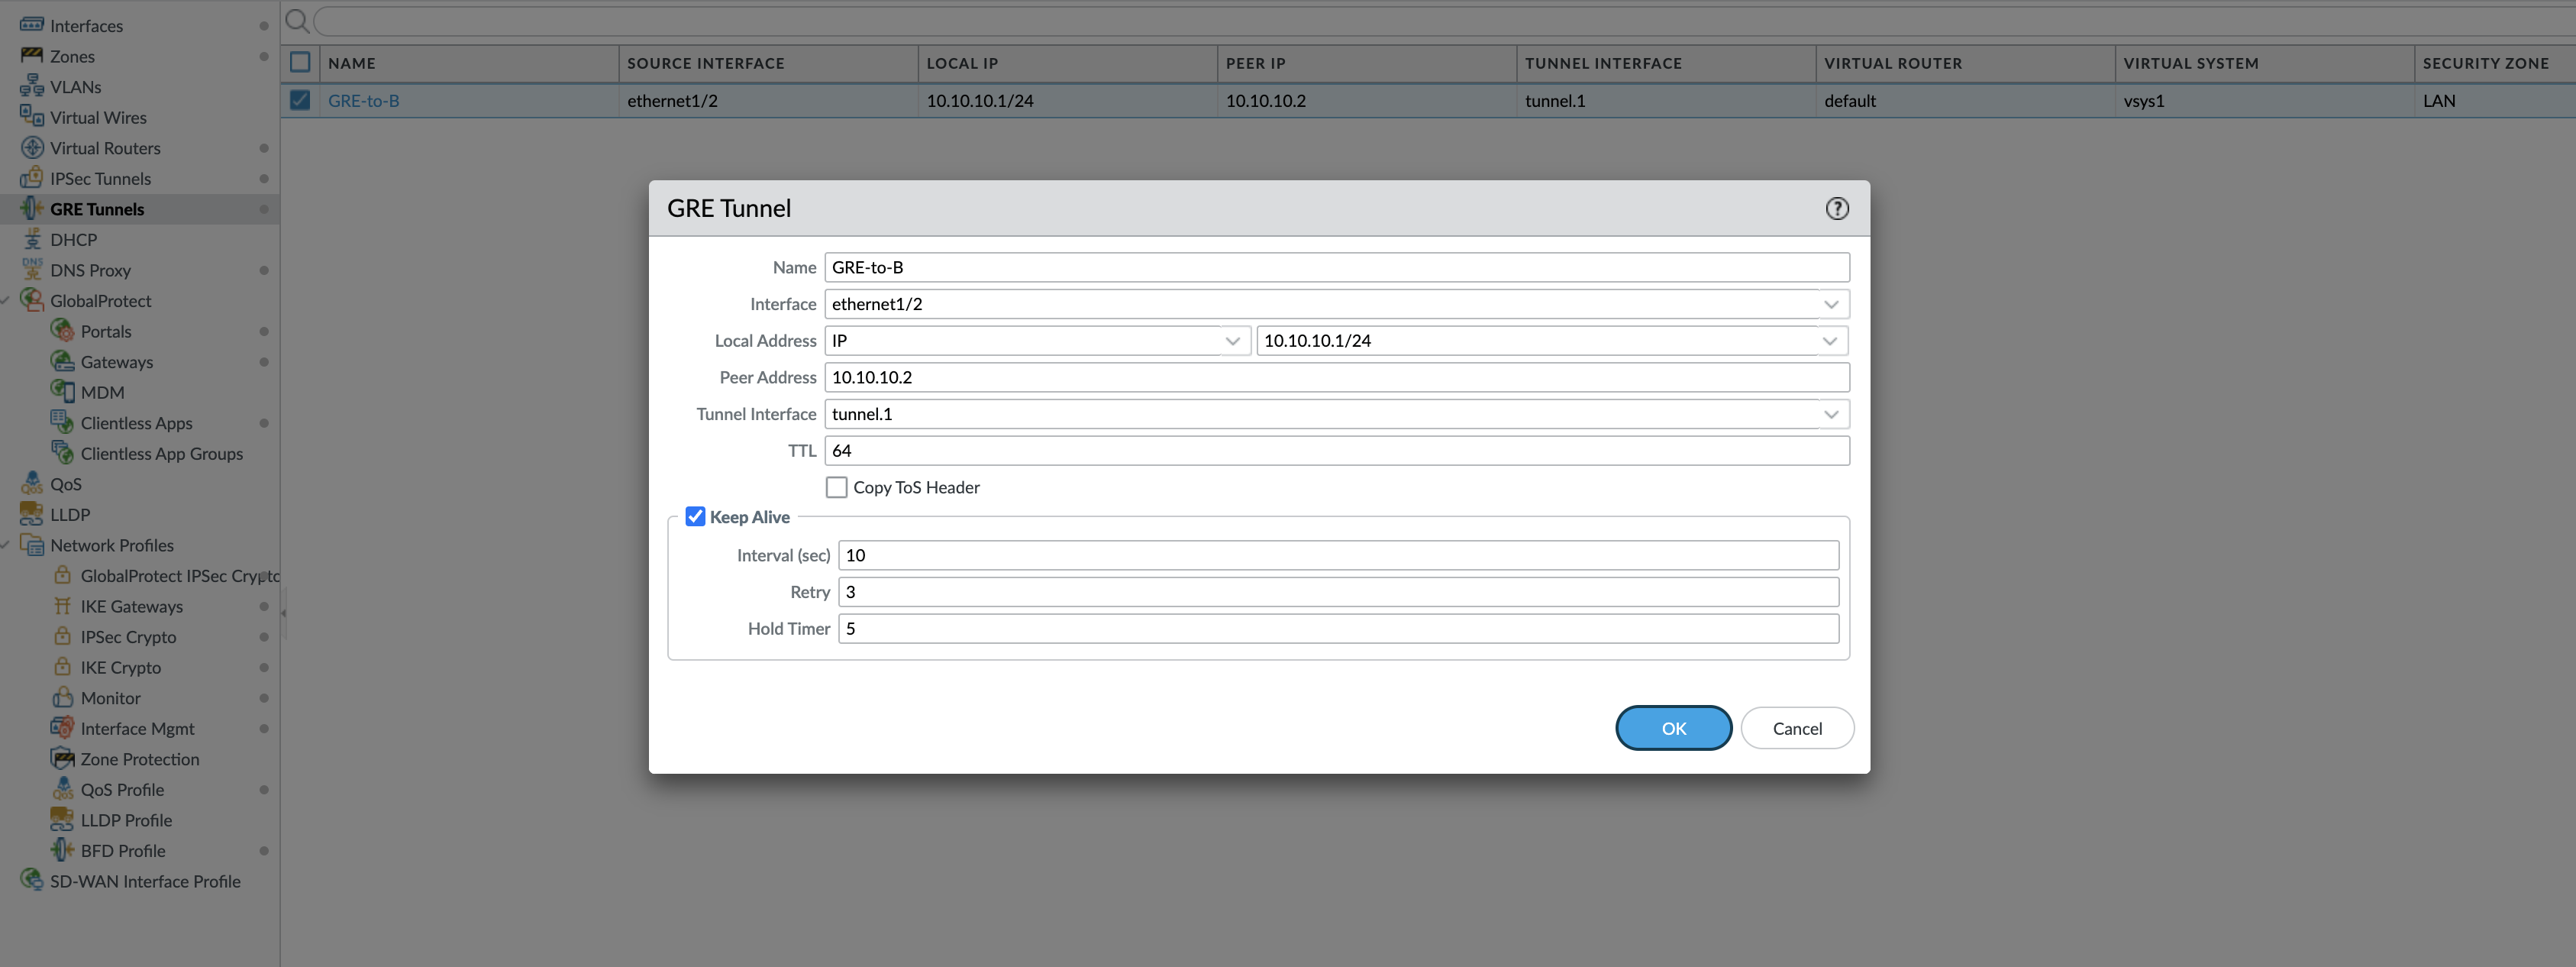Click into the Peer Address field

1336,377
